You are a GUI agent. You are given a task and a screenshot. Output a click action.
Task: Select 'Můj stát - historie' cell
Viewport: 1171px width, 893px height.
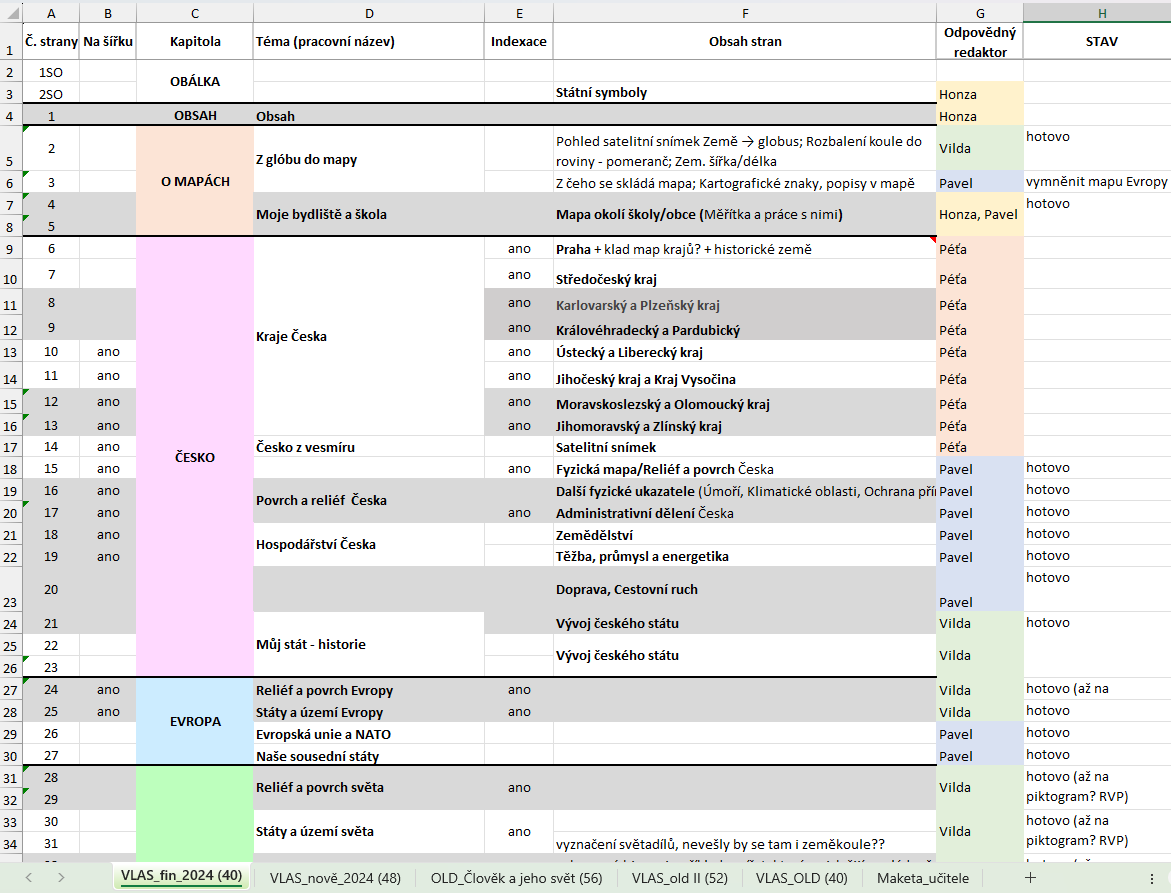pos(369,644)
